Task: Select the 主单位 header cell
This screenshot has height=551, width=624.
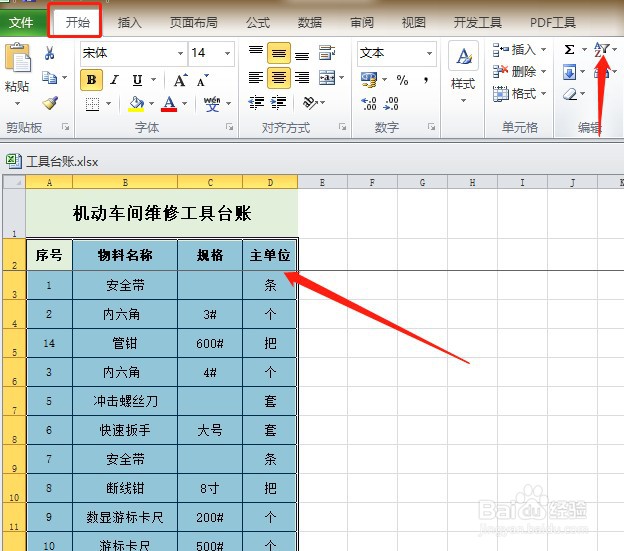Action: [270, 255]
